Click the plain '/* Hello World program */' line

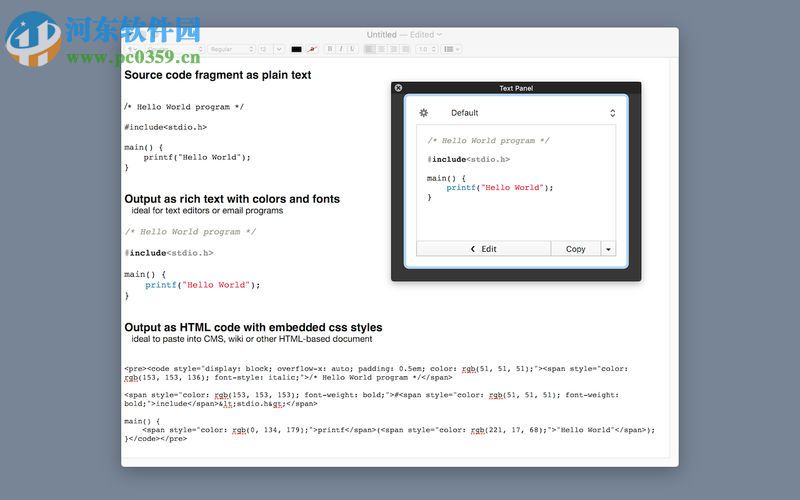pos(184,107)
